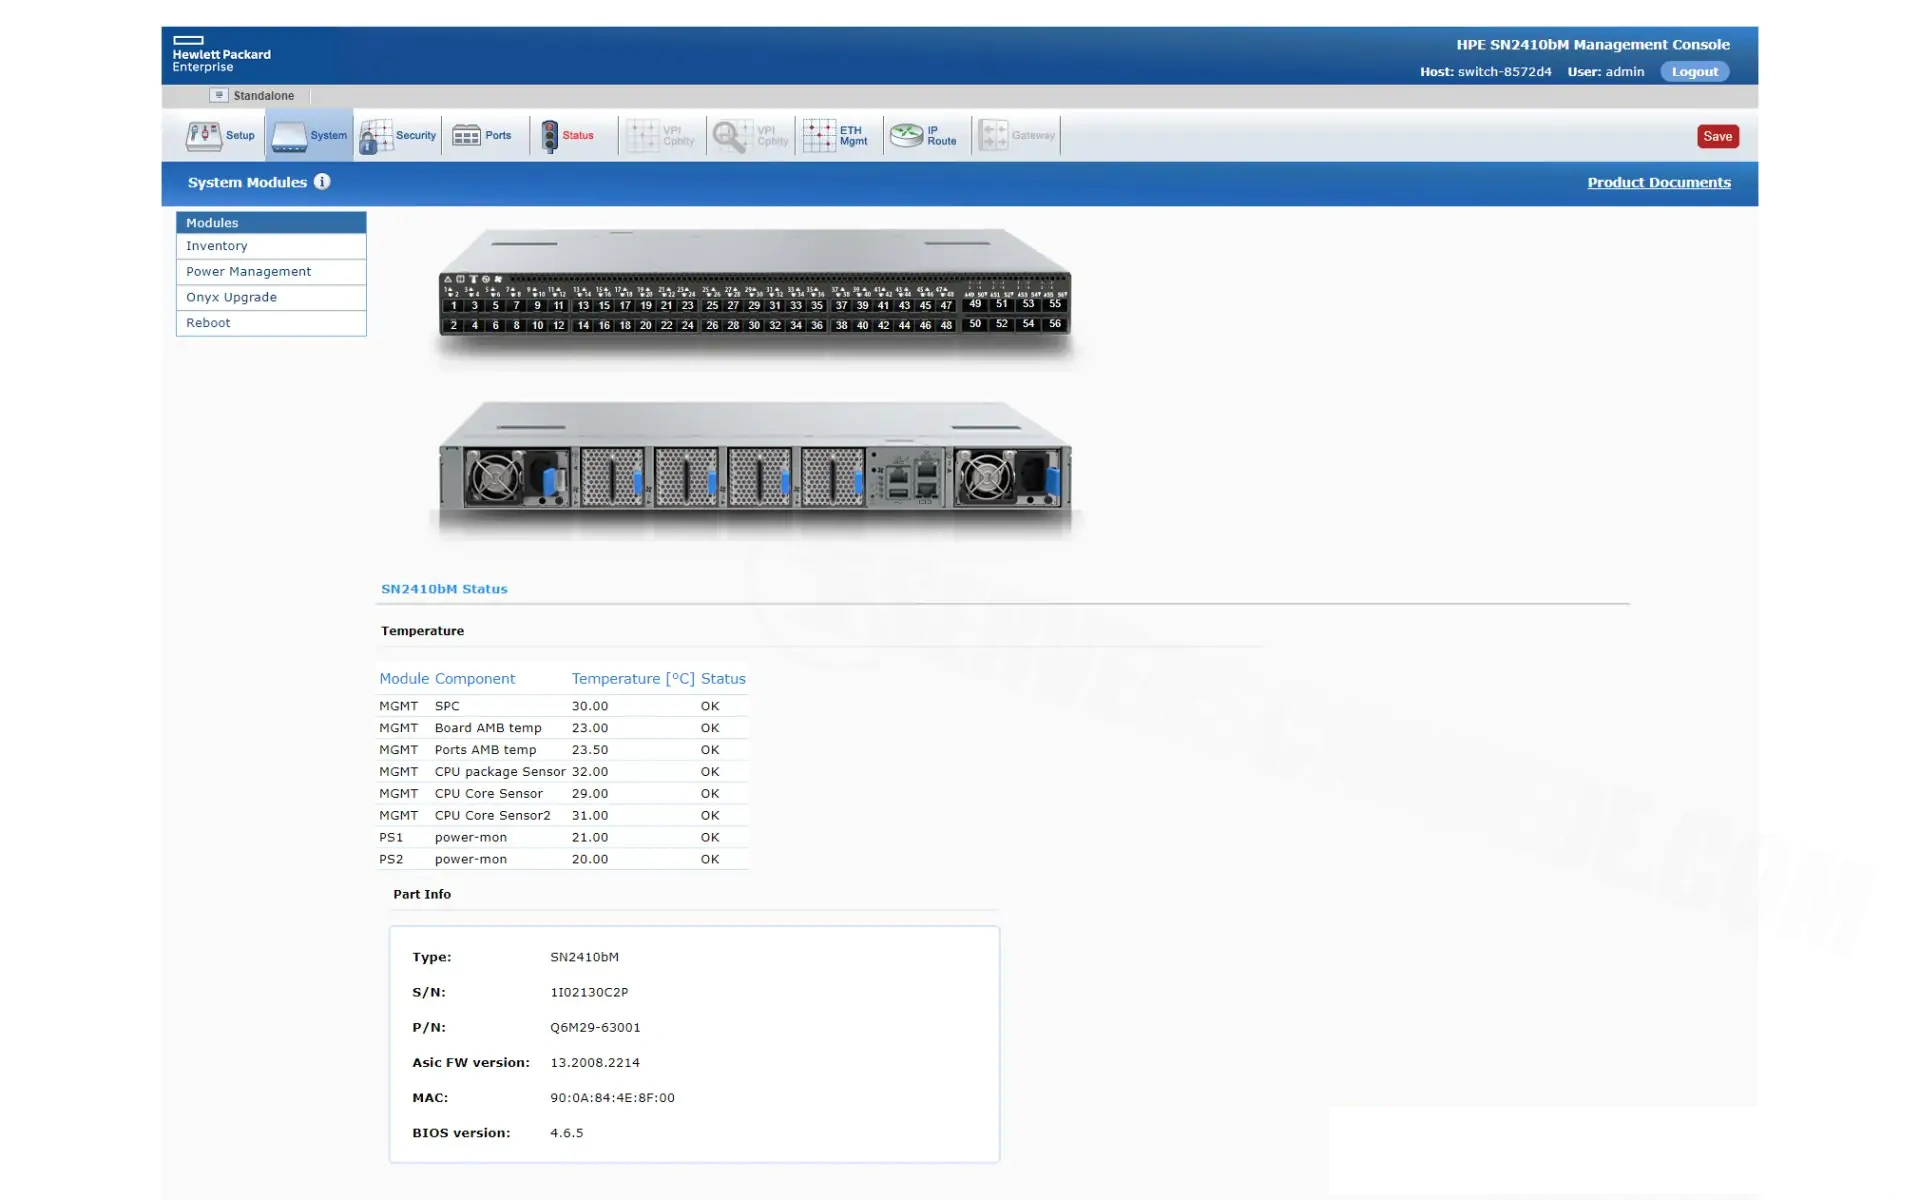Select the Reboot menu entry

pos(208,323)
